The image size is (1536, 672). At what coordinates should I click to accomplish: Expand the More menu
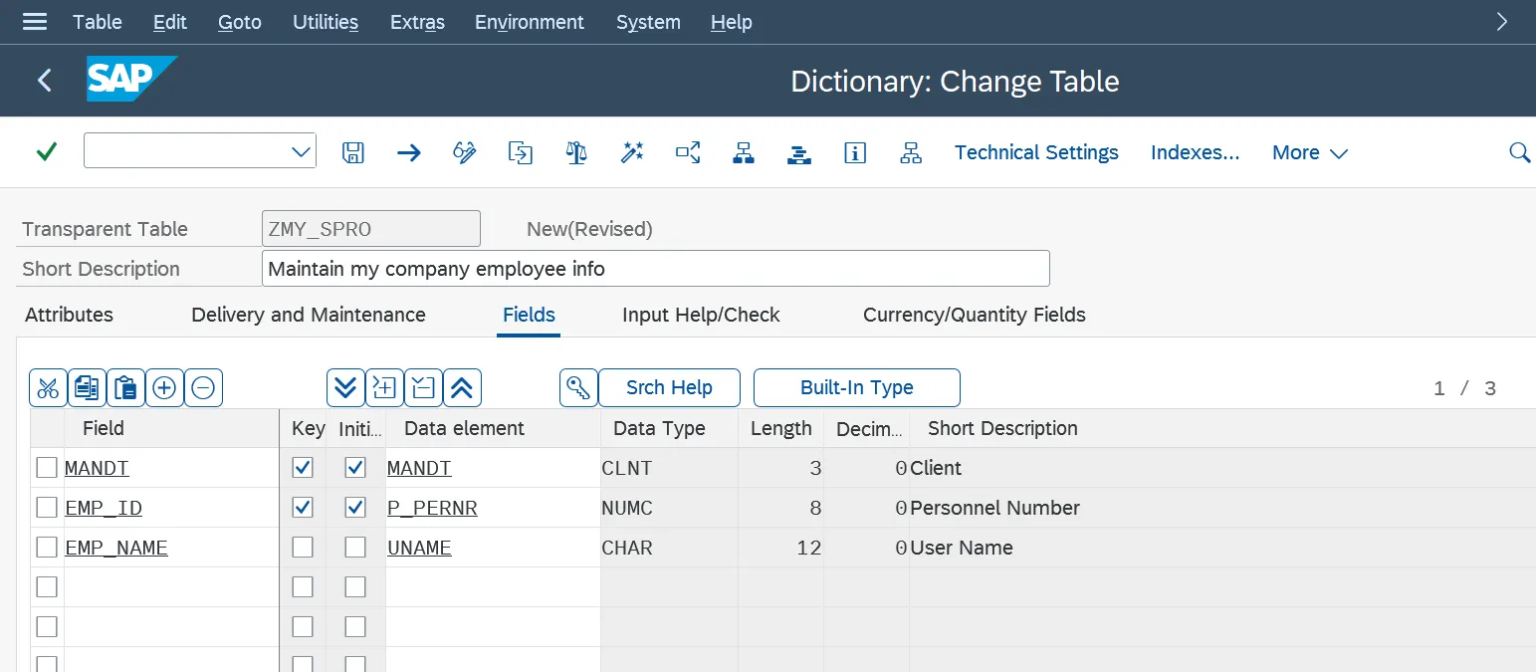pos(1307,152)
